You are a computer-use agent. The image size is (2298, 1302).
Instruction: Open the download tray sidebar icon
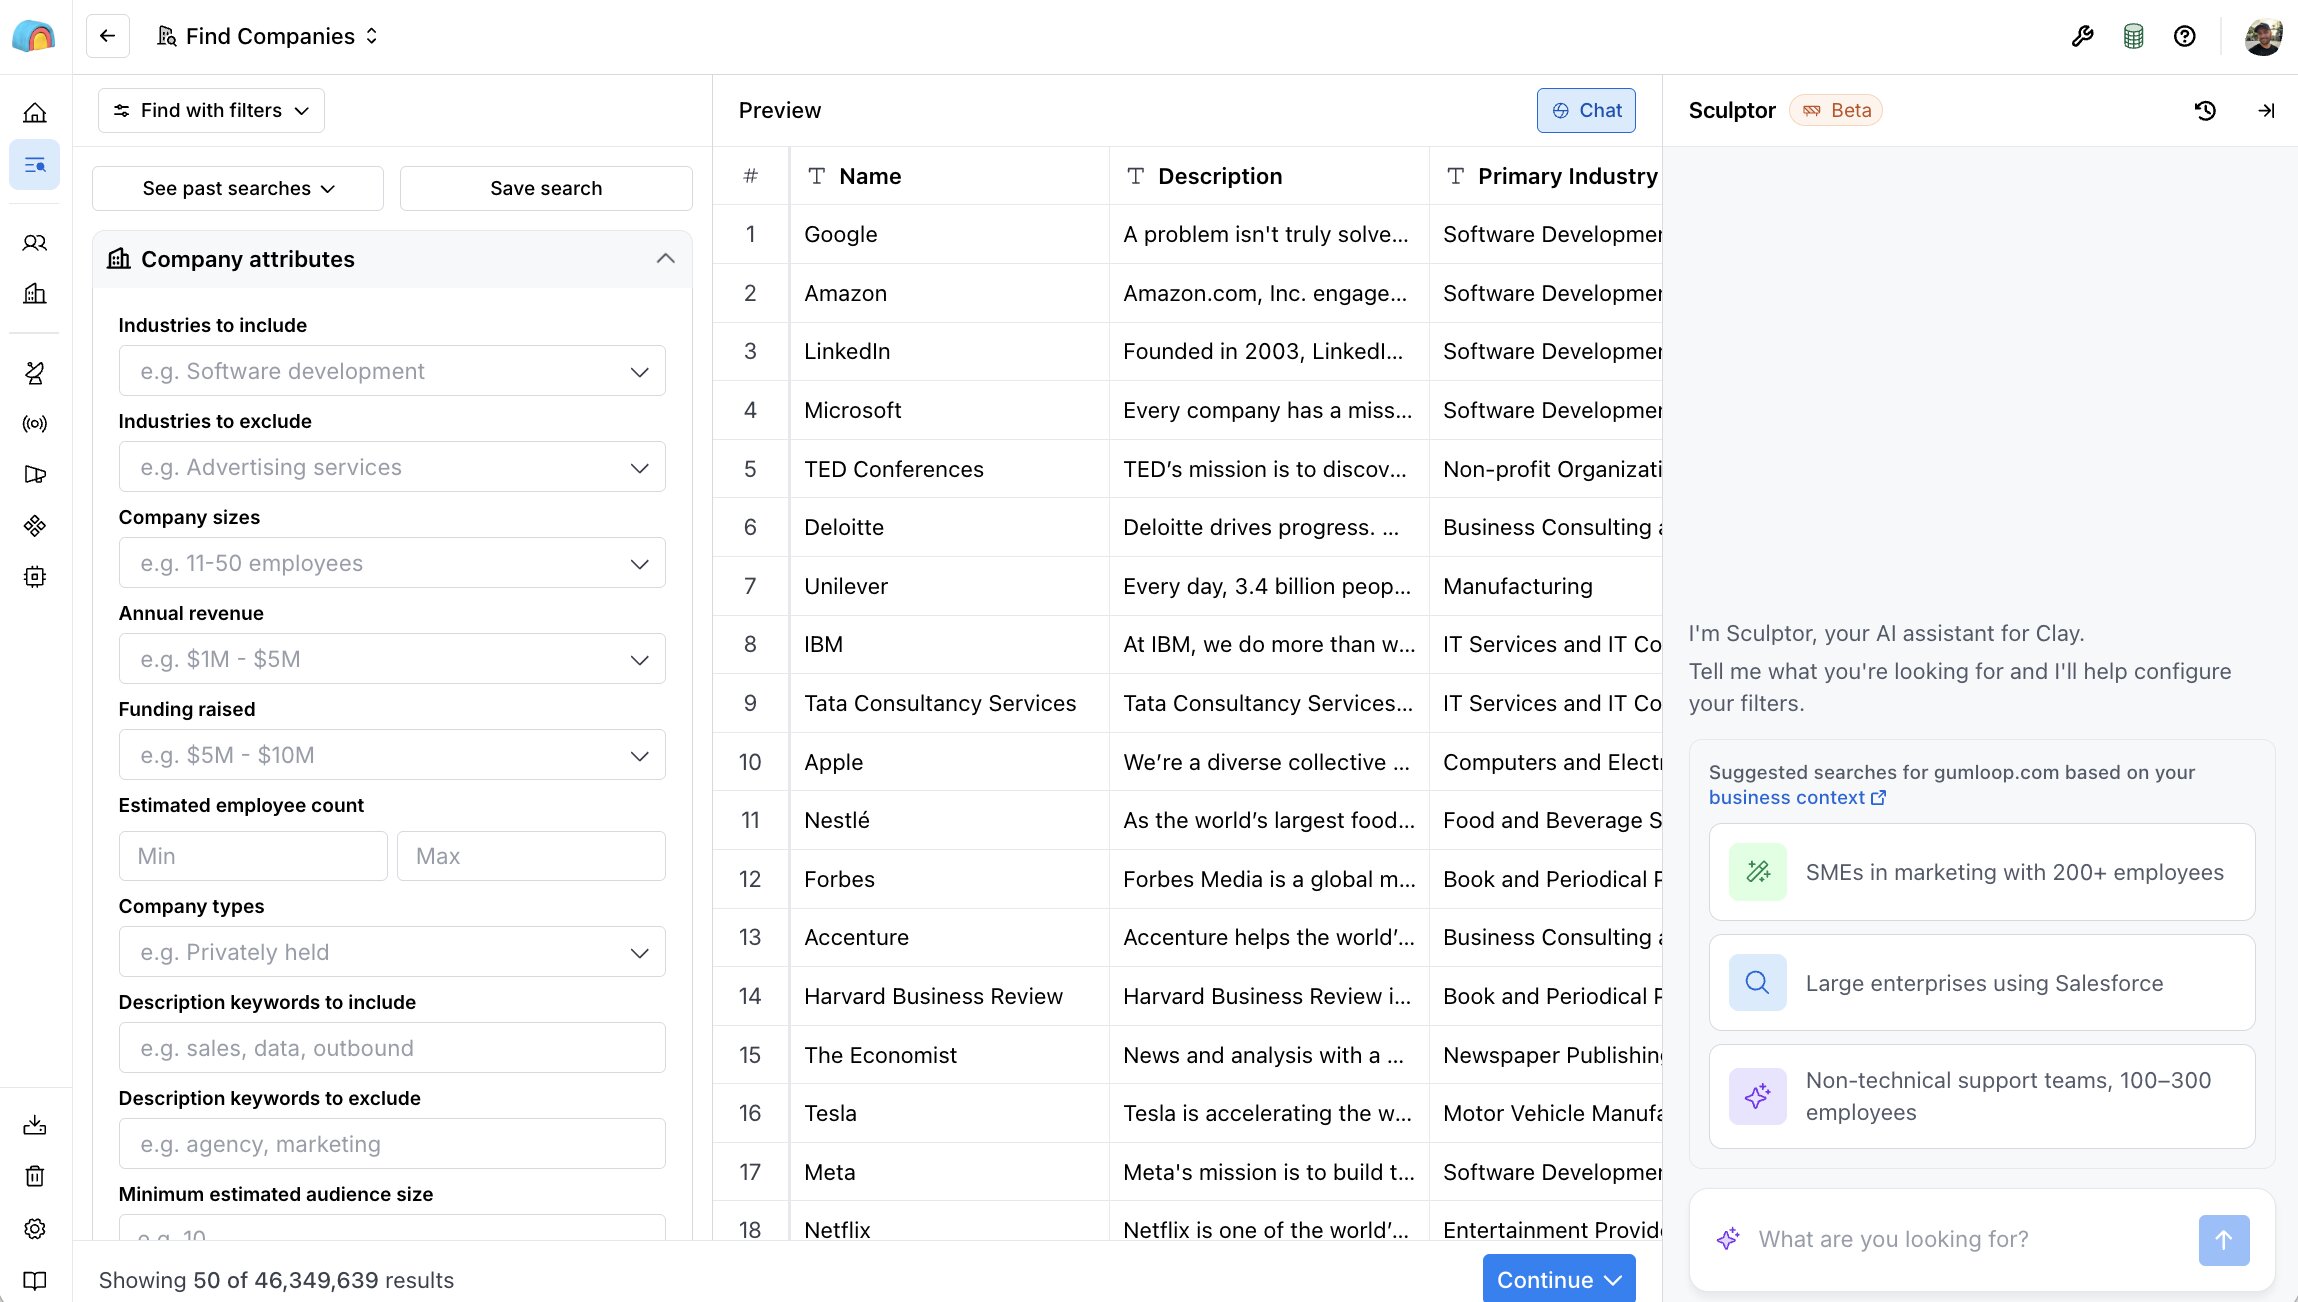pyautogui.click(x=35, y=1126)
